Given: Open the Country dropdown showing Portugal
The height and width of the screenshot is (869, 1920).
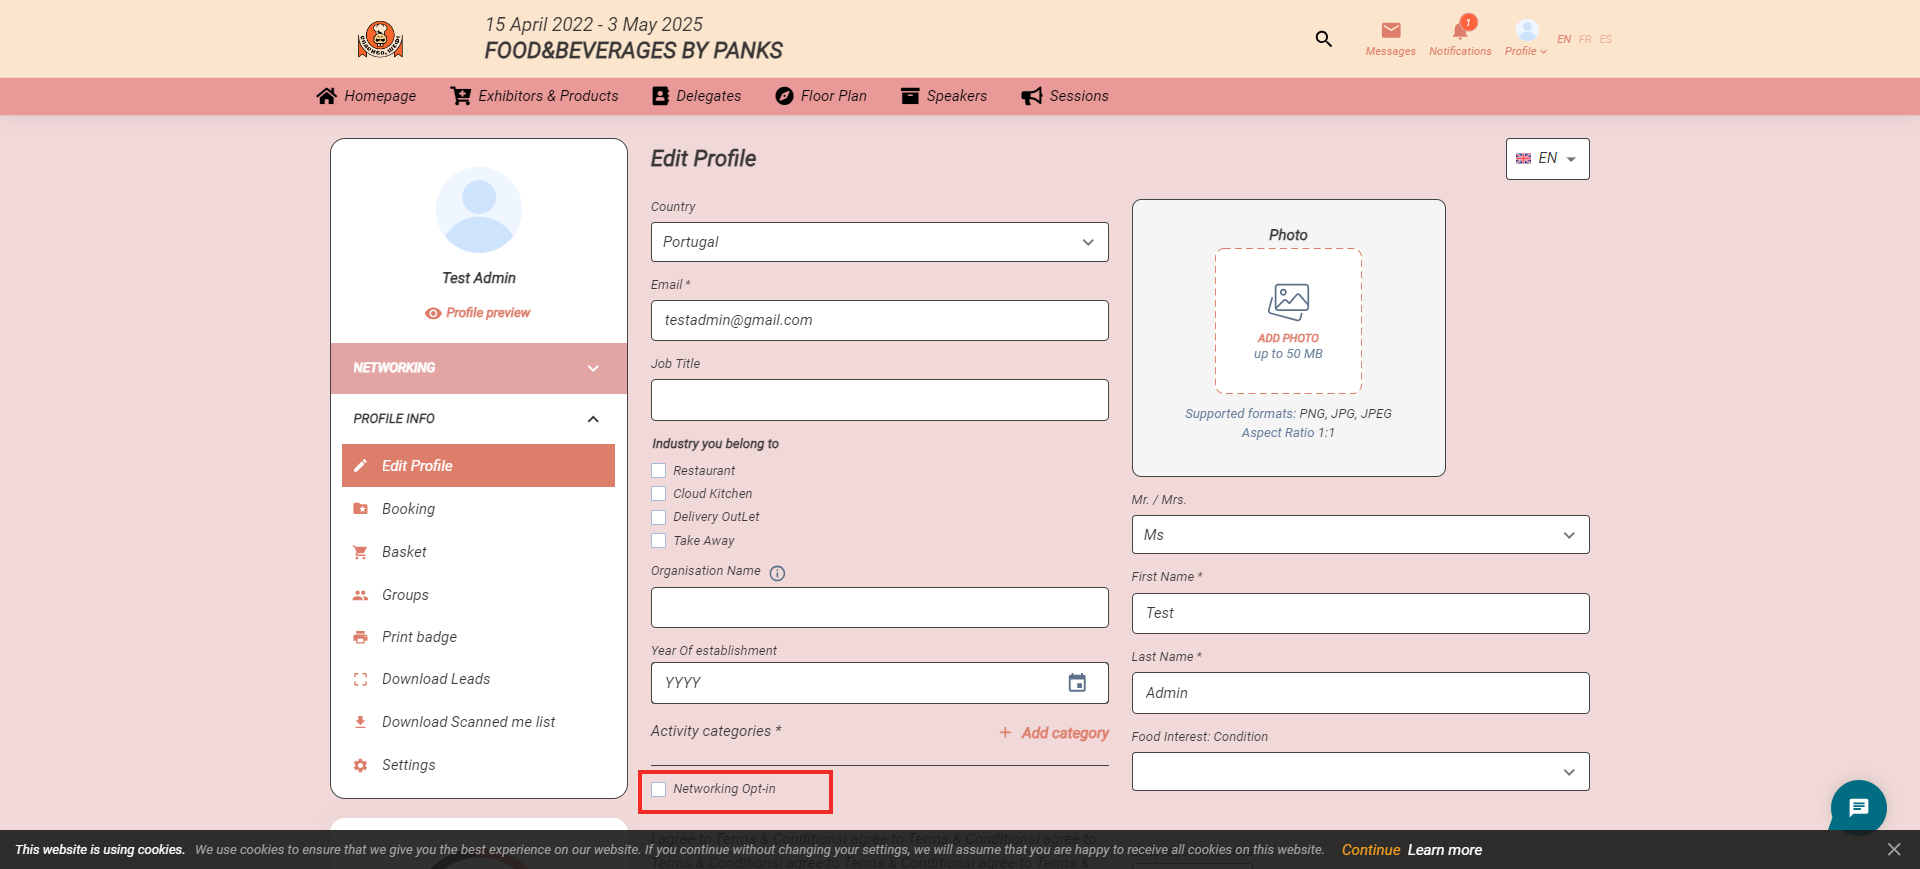Looking at the screenshot, I should click(879, 242).
